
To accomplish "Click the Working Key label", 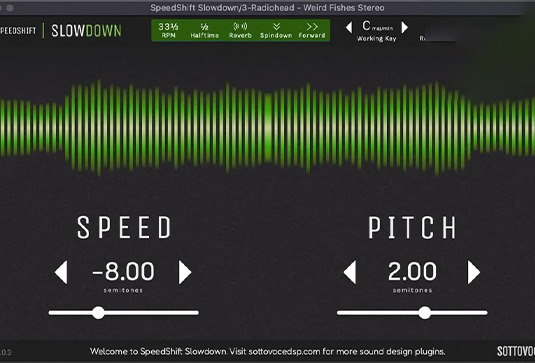I will pos(377,39).
